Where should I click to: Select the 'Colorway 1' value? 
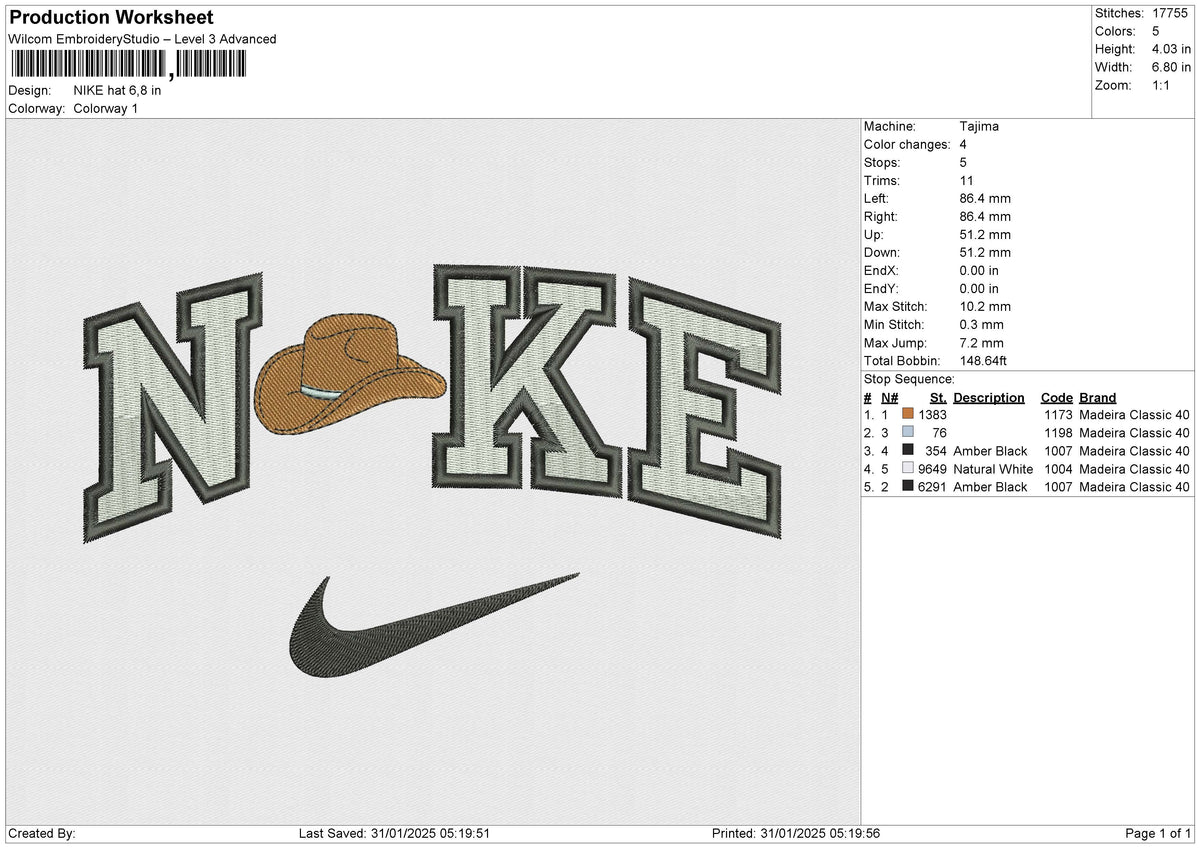(106, 108)
